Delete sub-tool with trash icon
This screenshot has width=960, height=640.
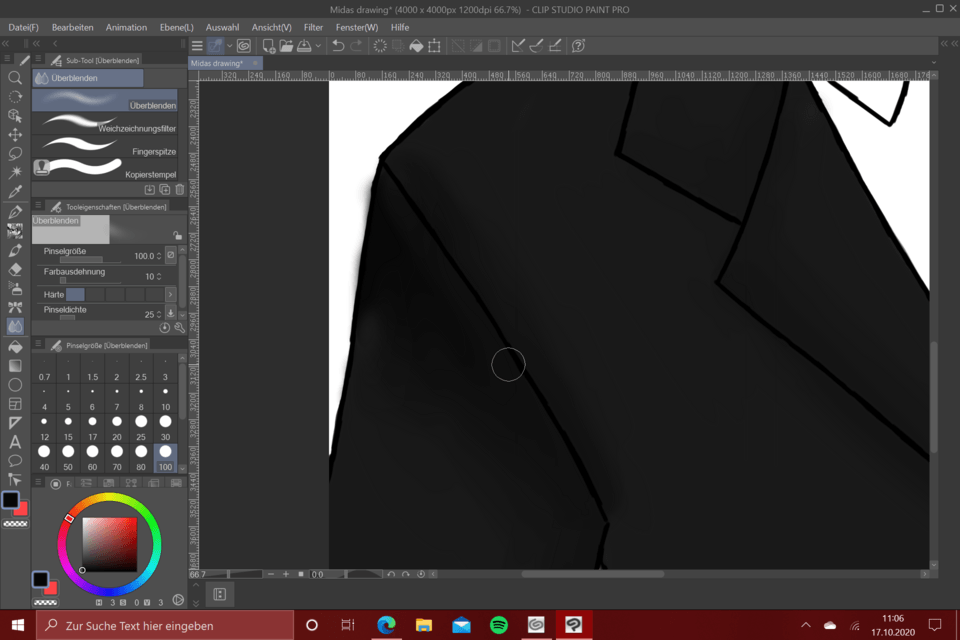coord(180,189)
